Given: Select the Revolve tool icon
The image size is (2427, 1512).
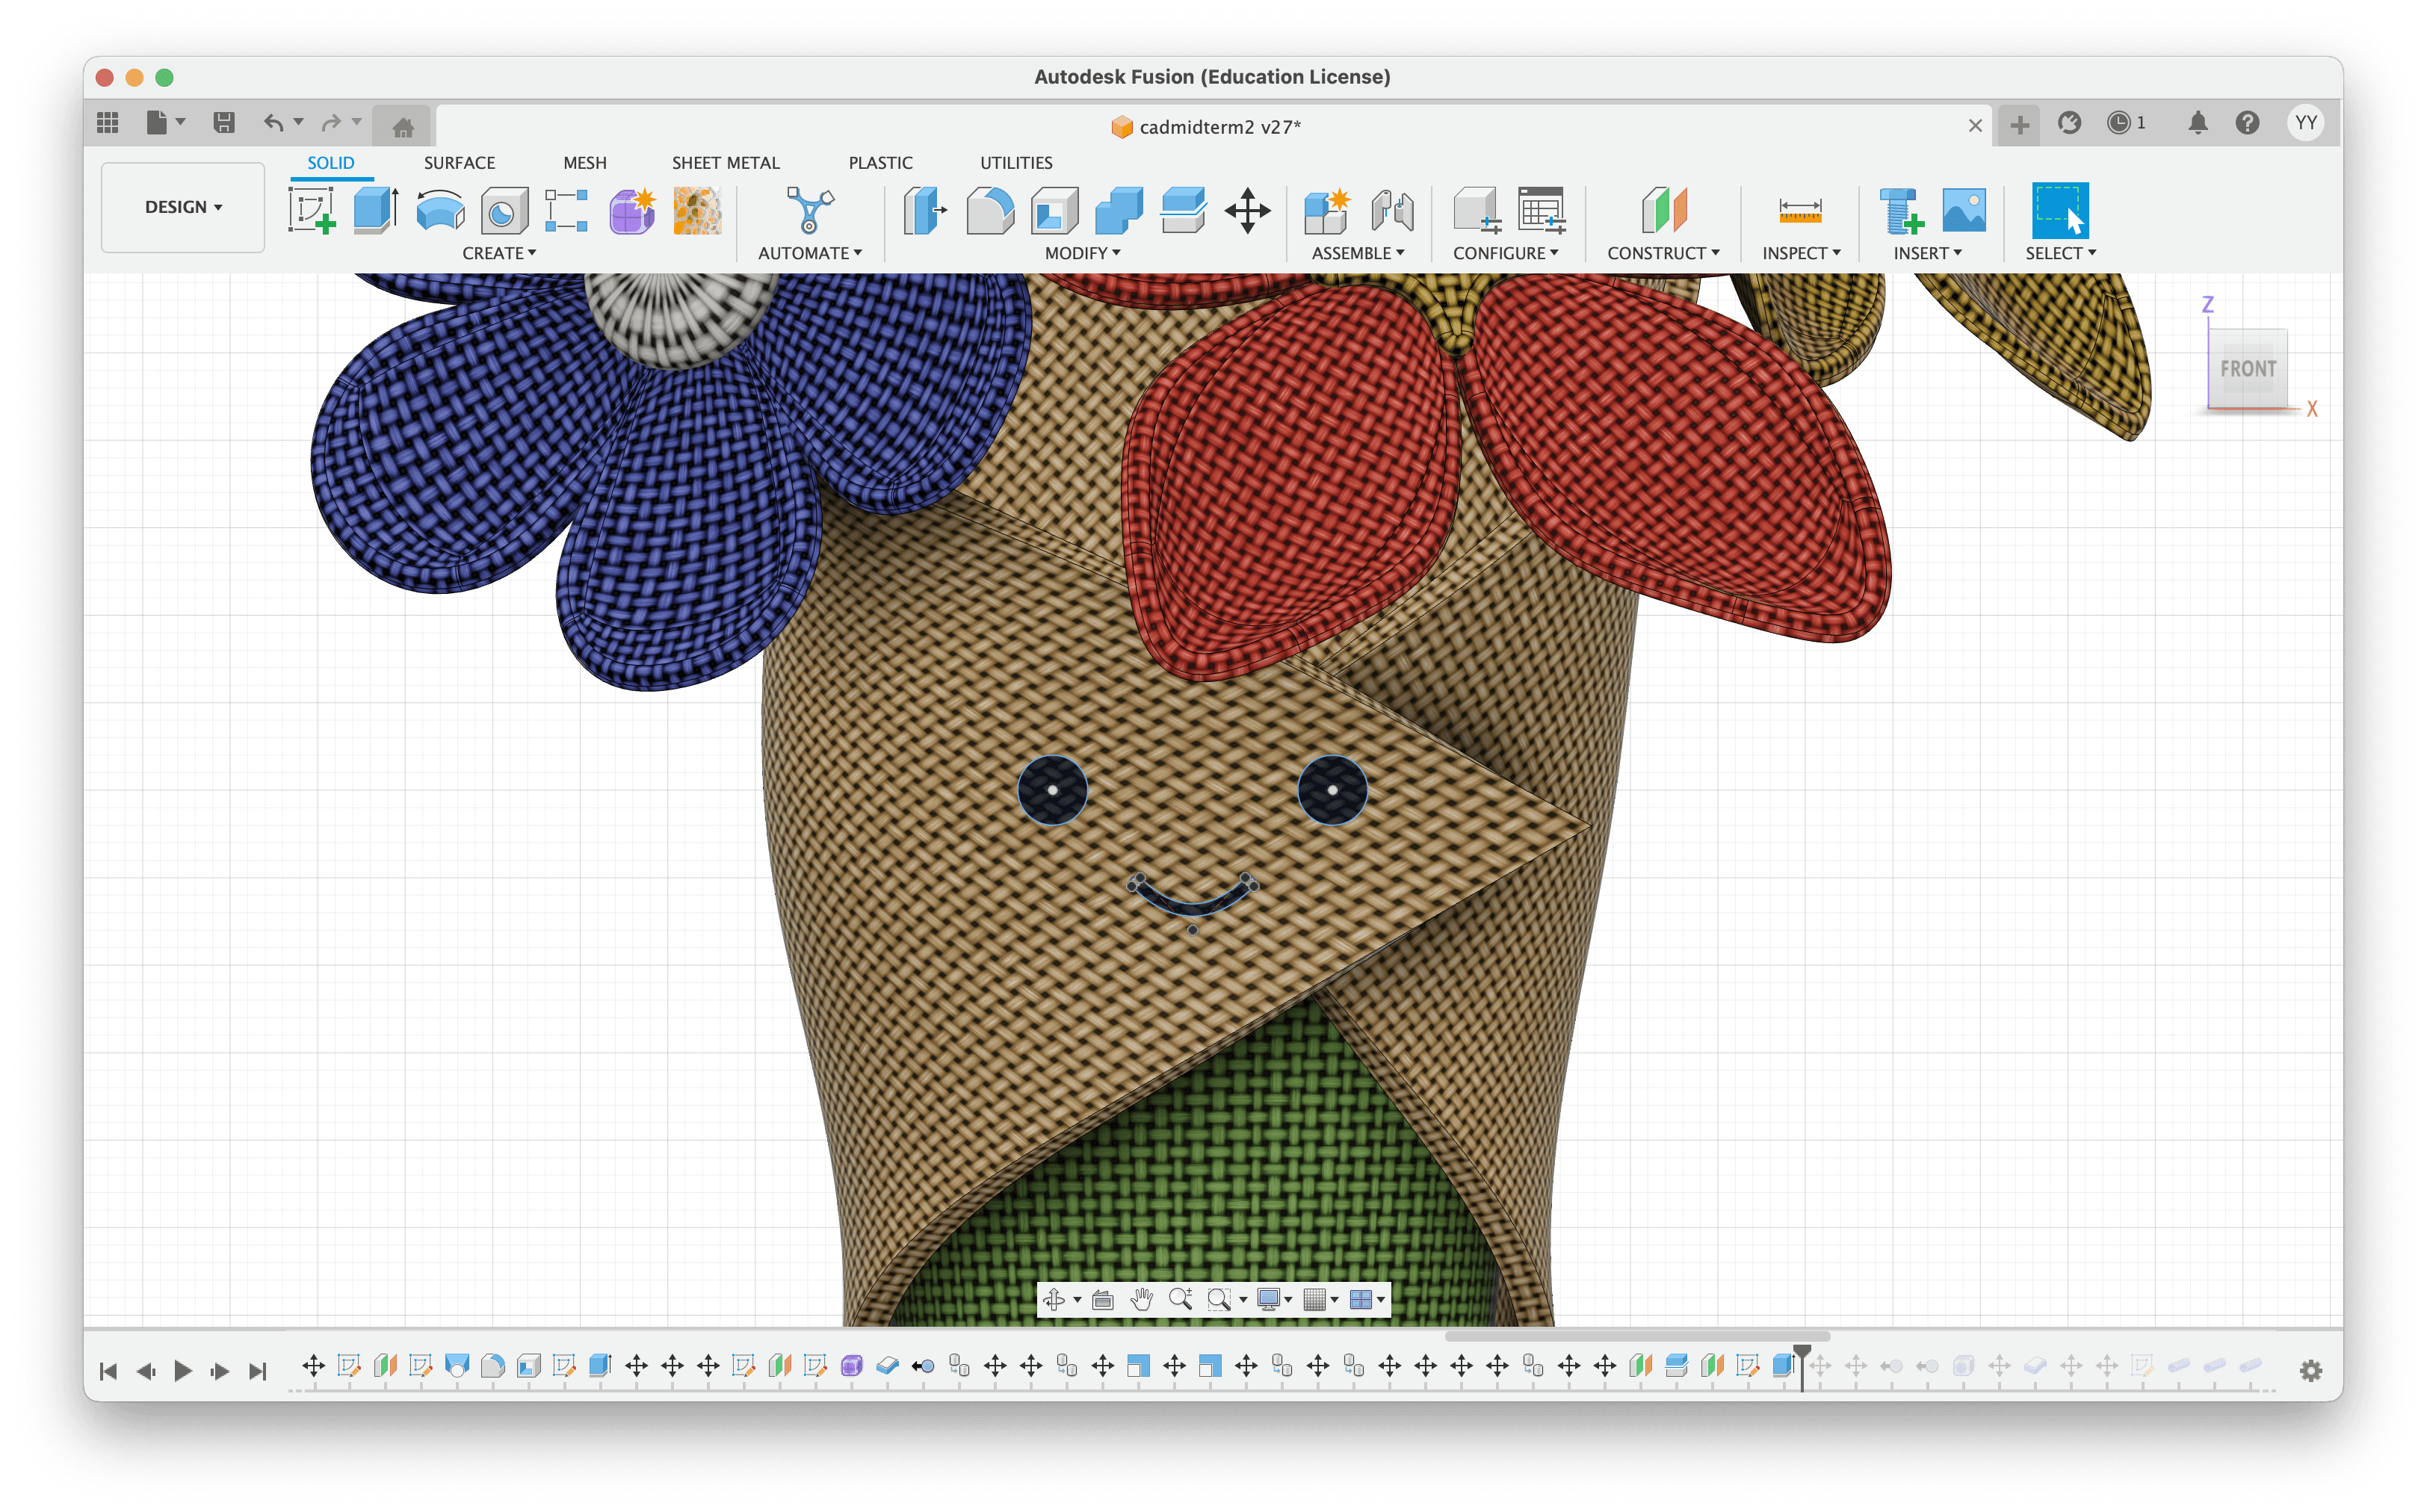Looking at the screenshot, I should click(x=440, y=211).
